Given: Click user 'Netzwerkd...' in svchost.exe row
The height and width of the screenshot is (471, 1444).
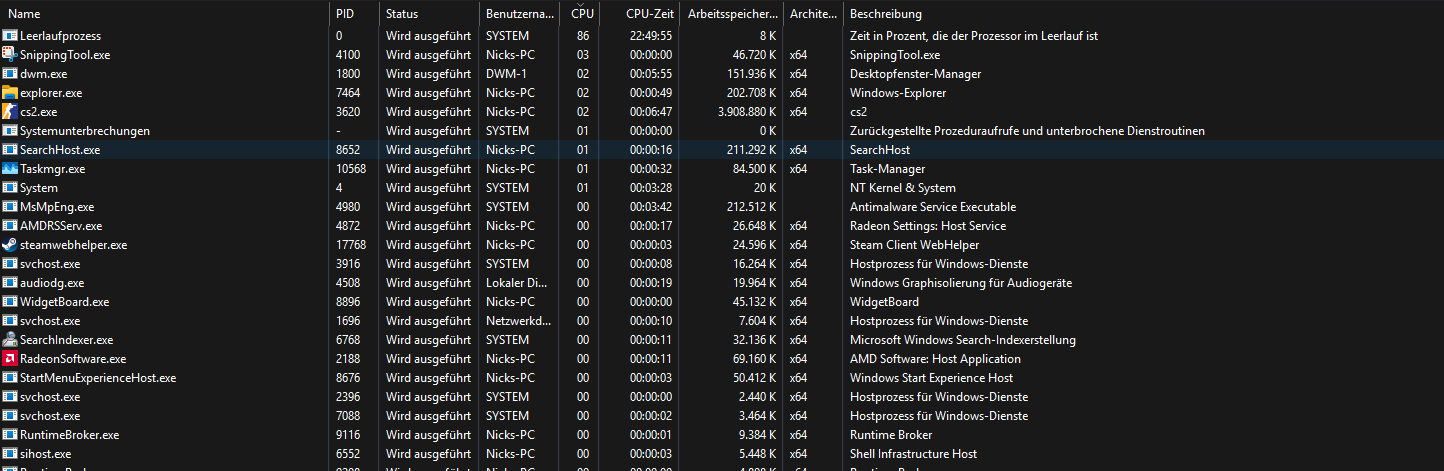Looking at the screenshot, I should [x=519, y=321].
